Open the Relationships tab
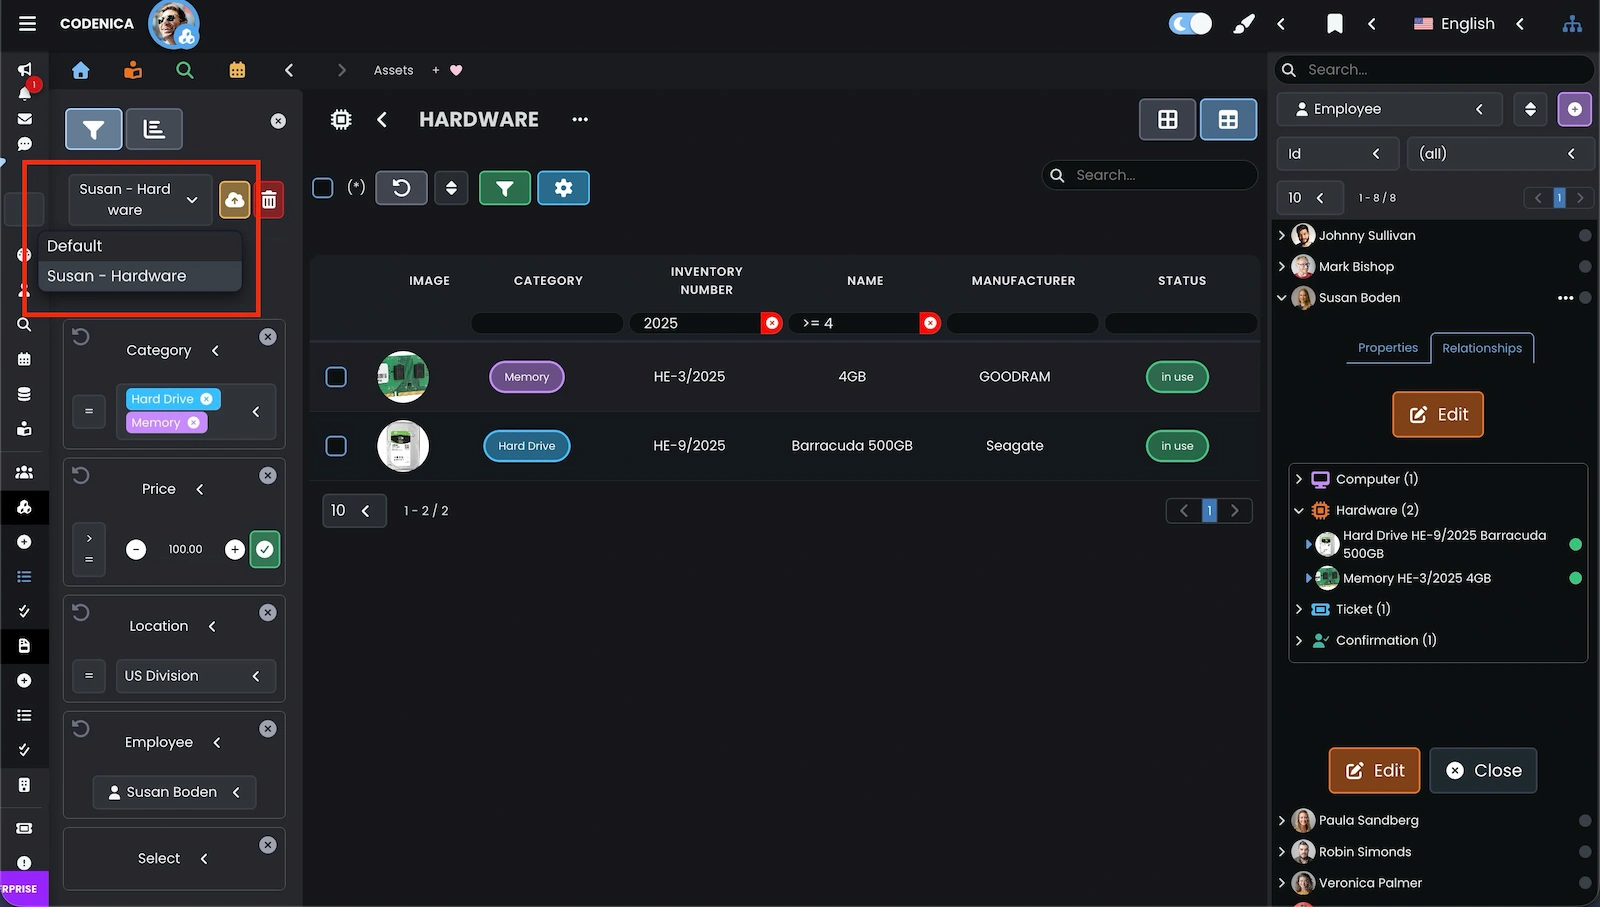Image resolution: width=1600 pixels, height=907 pixels. click(x=1482, y=348)
